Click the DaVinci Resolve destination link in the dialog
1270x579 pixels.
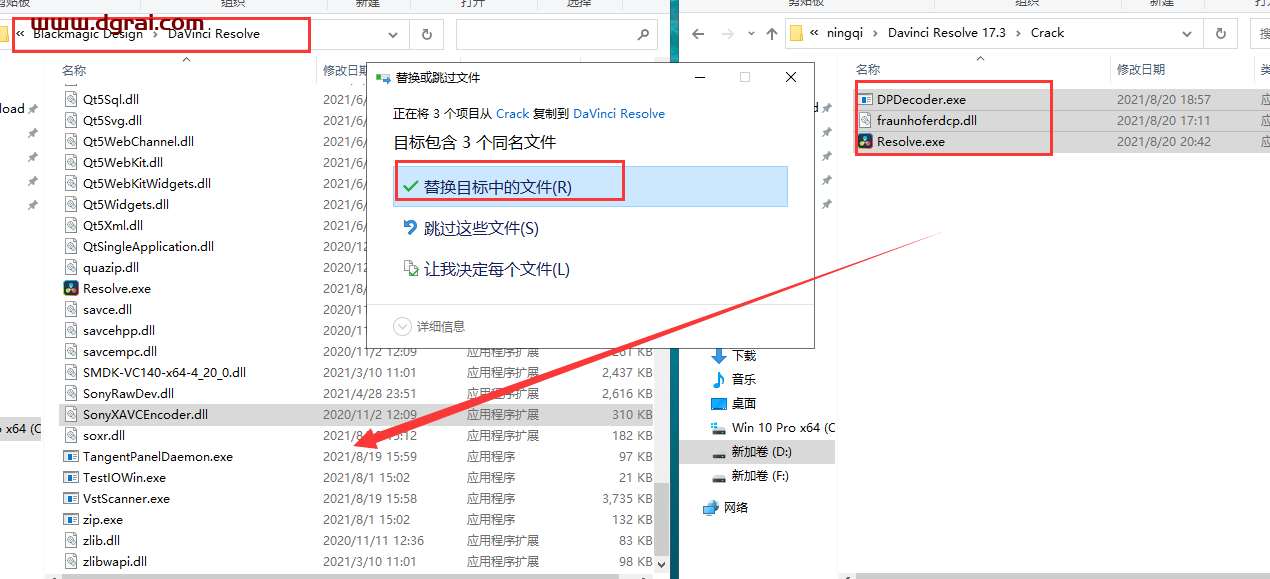click(x=618, y=114)
